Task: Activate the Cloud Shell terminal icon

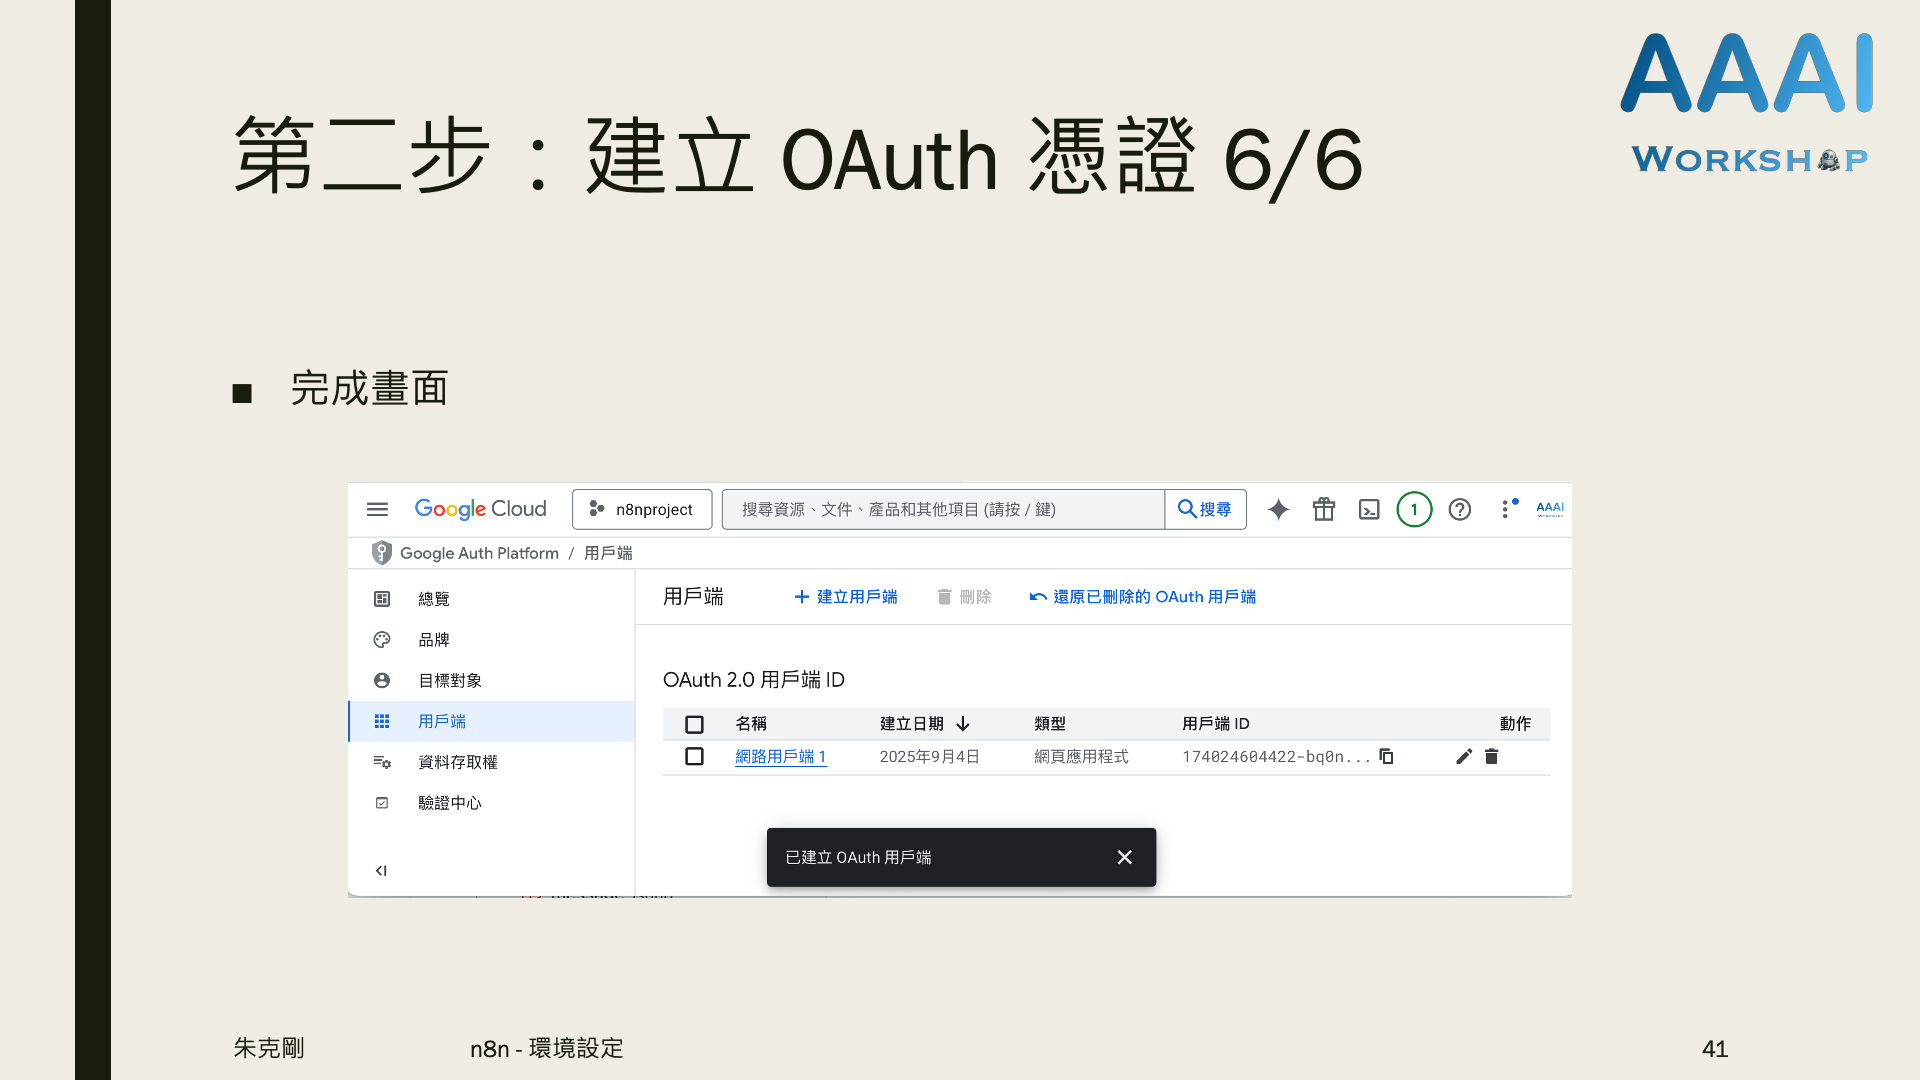Action: click(1369, 510)
